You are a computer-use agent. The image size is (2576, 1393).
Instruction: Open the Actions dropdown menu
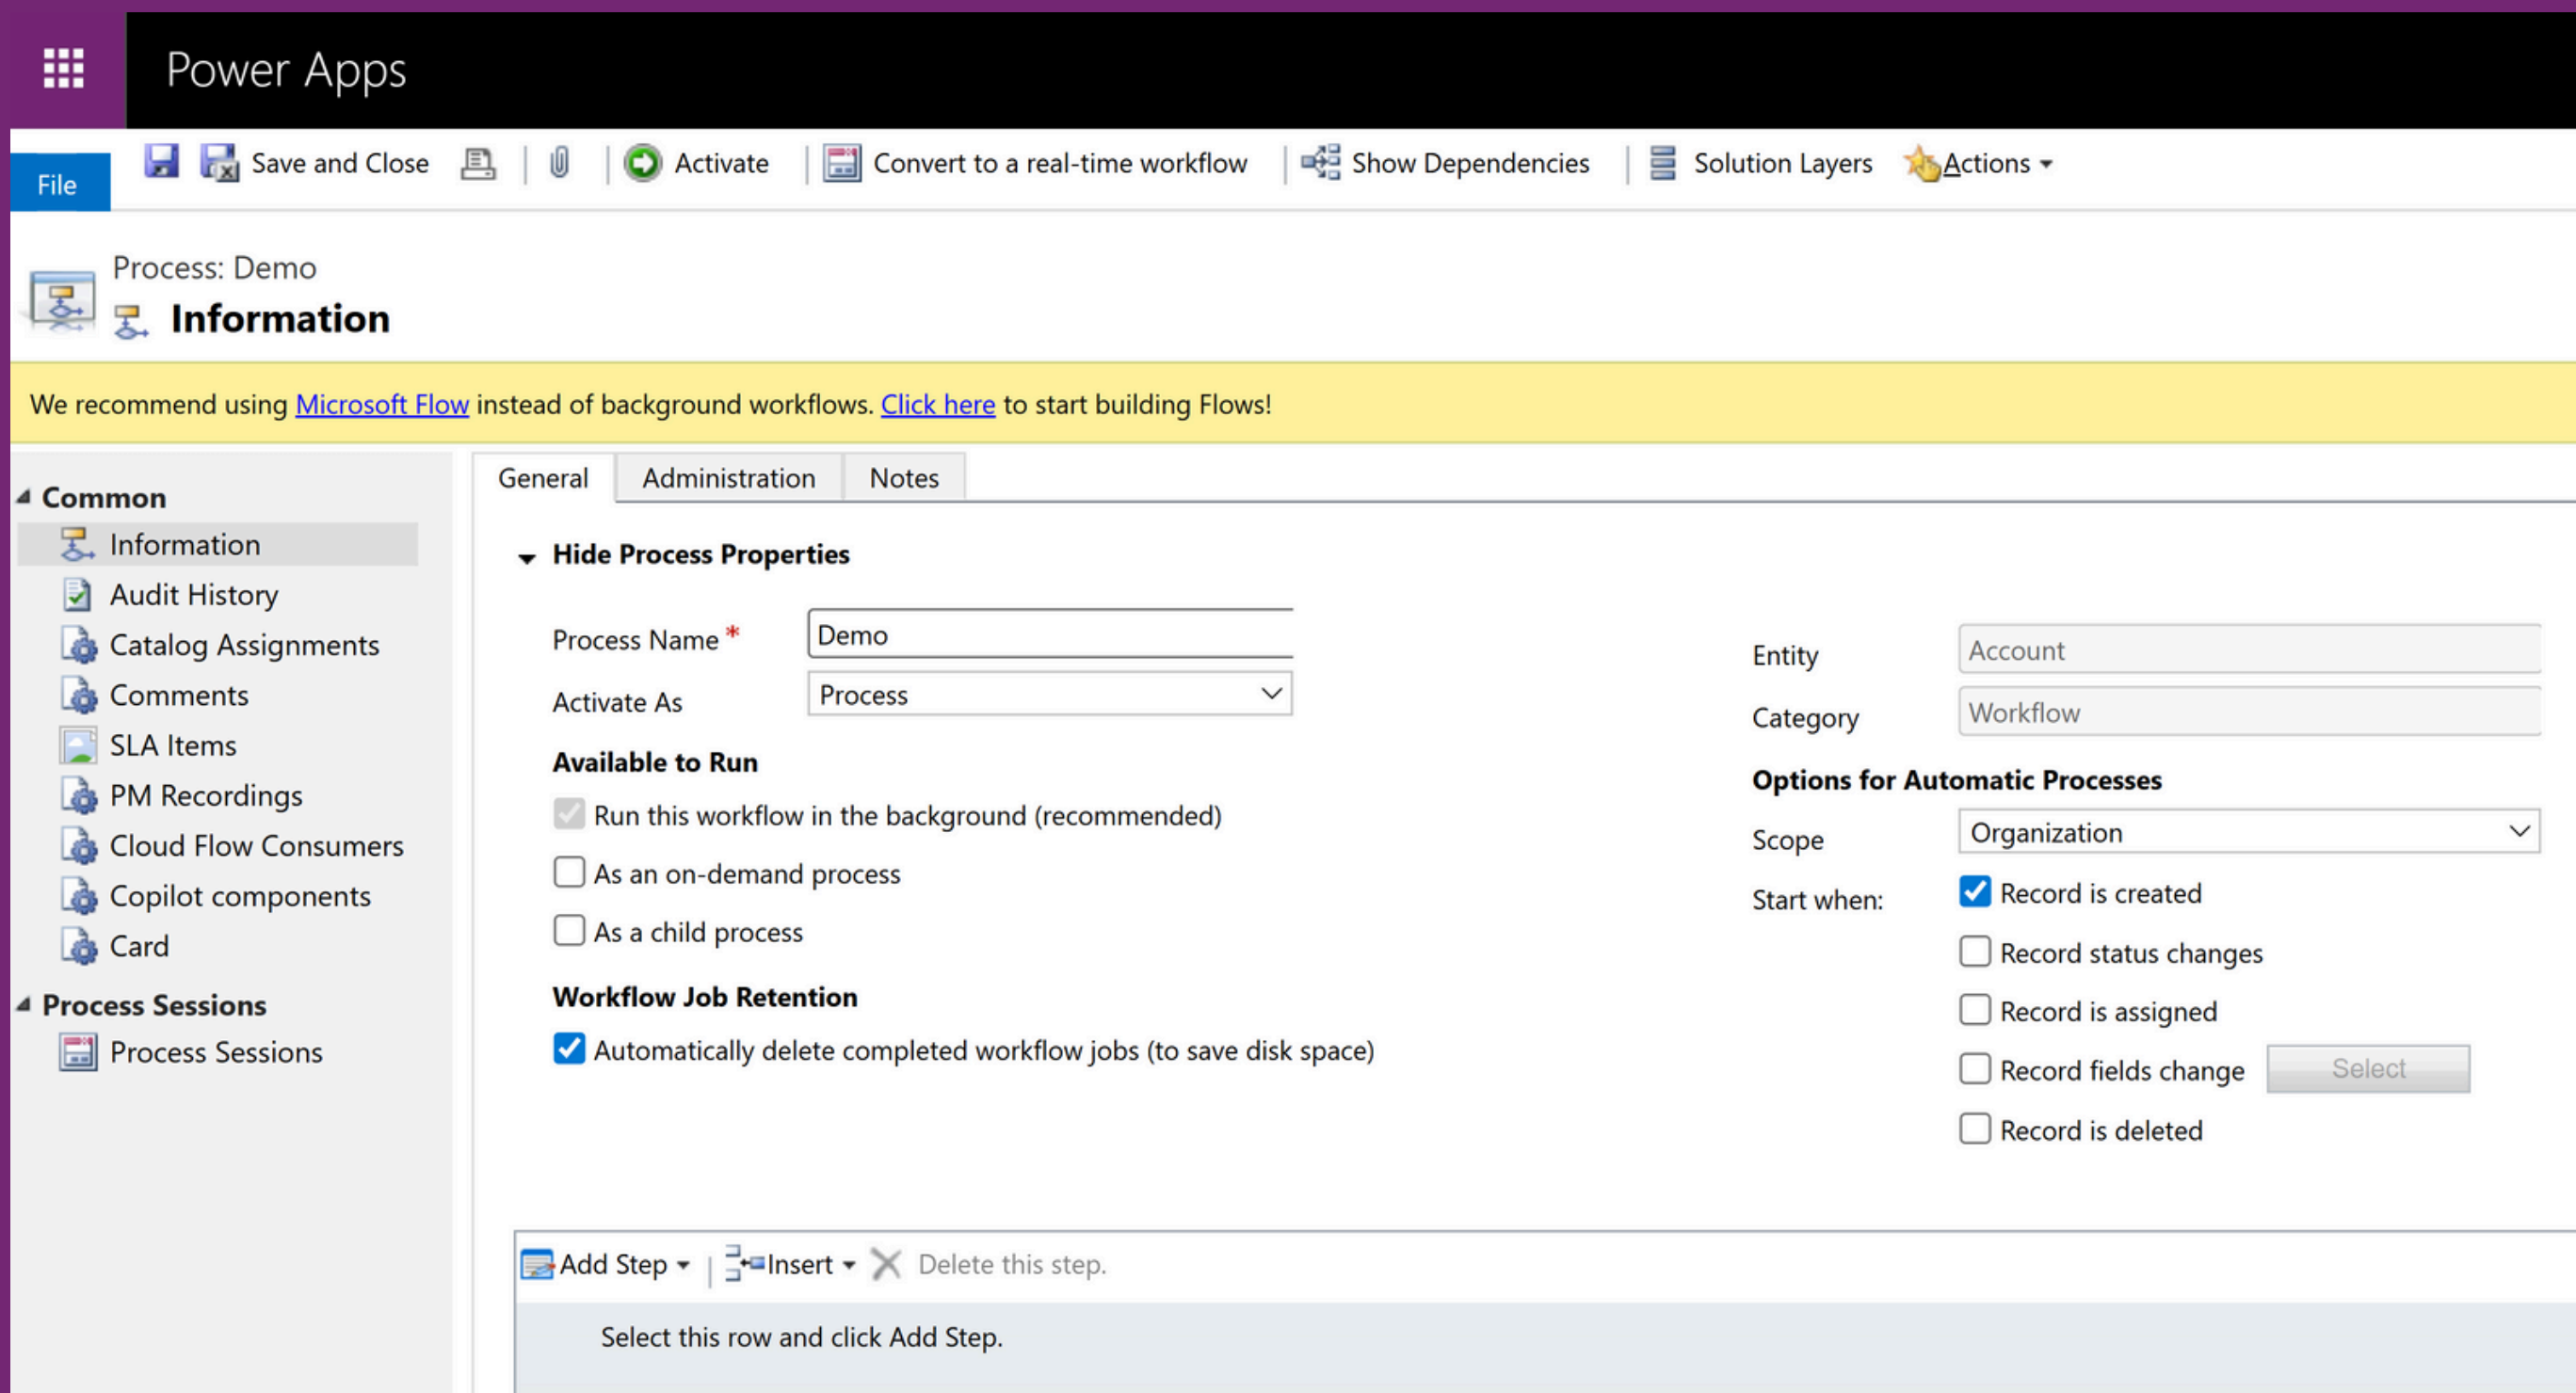(1997, 163)
